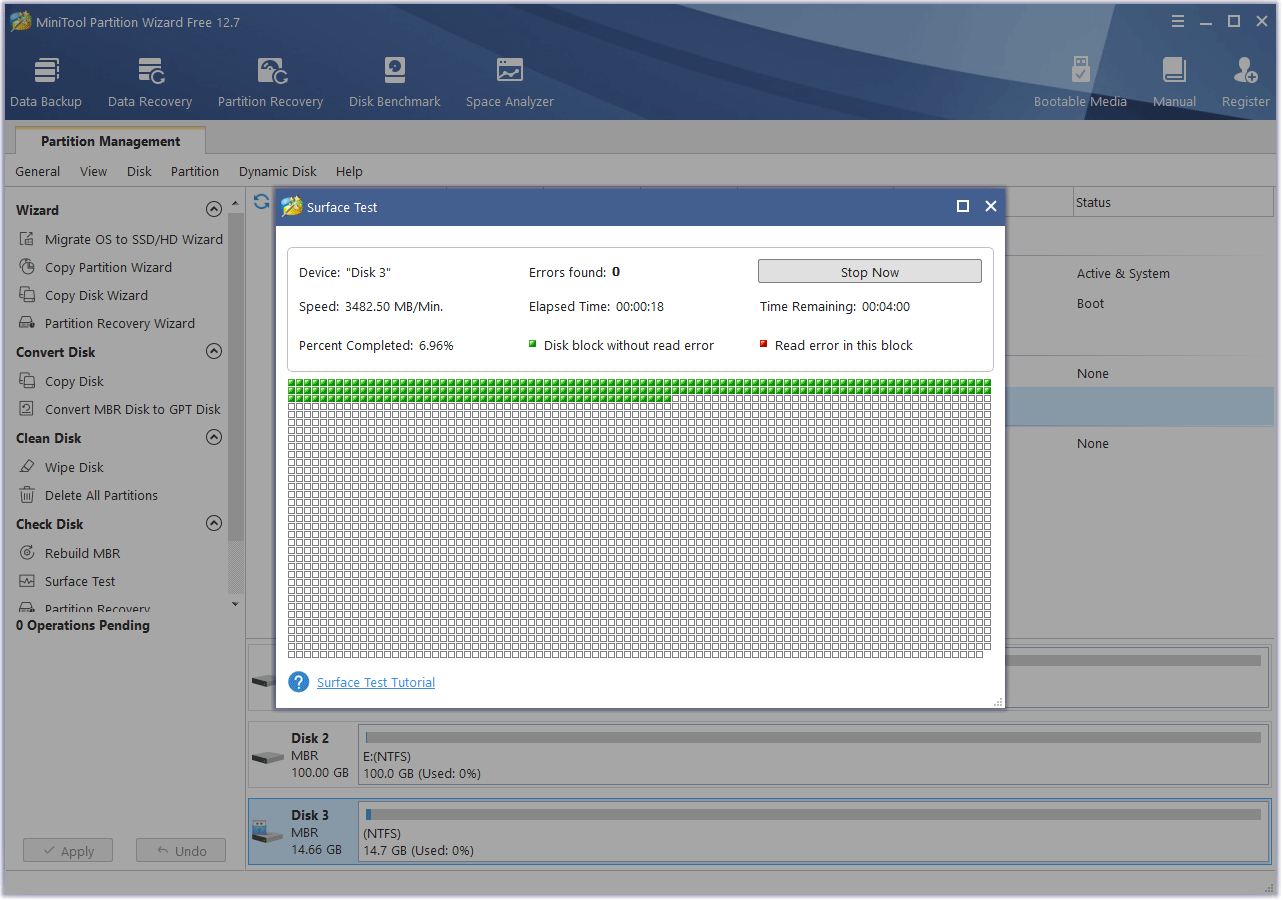The image size is (1283, 900).
Task: Click sidebar scroll down arrow
Action: tap(236, 603)
